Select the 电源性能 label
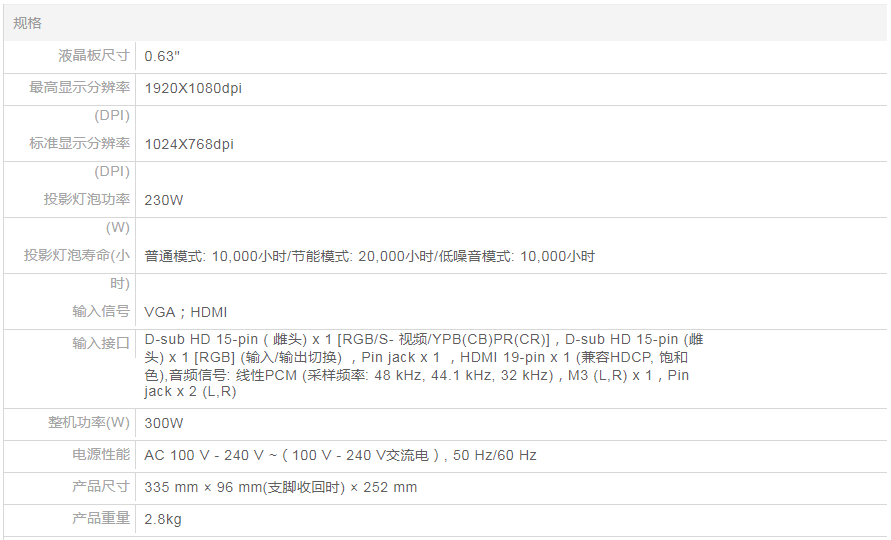 click(101, 455)
